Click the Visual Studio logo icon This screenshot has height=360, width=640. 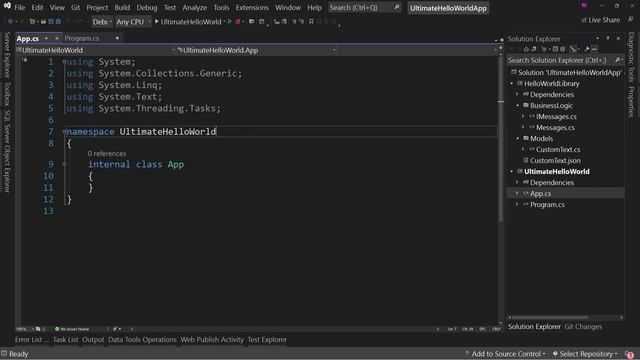click(x=7, y=5)
